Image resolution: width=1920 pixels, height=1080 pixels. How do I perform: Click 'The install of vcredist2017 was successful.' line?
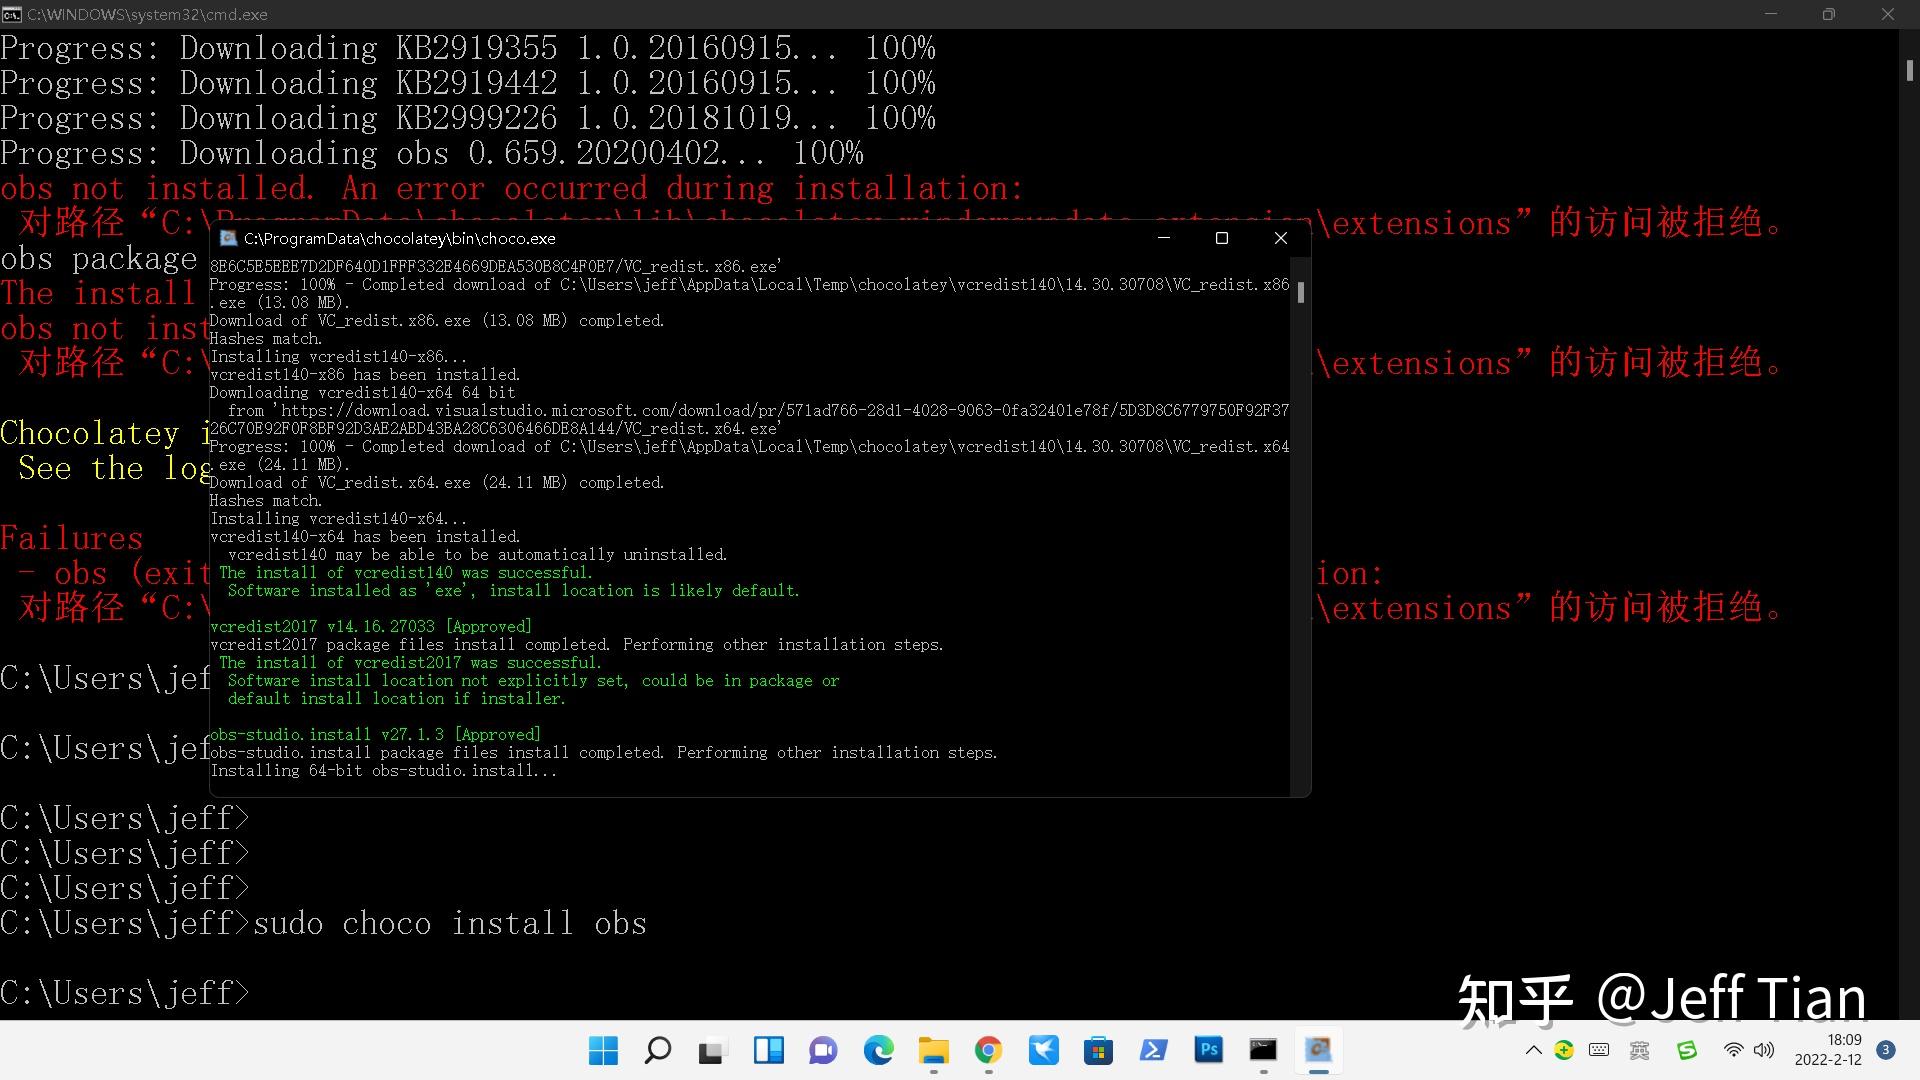coord(411,662)
